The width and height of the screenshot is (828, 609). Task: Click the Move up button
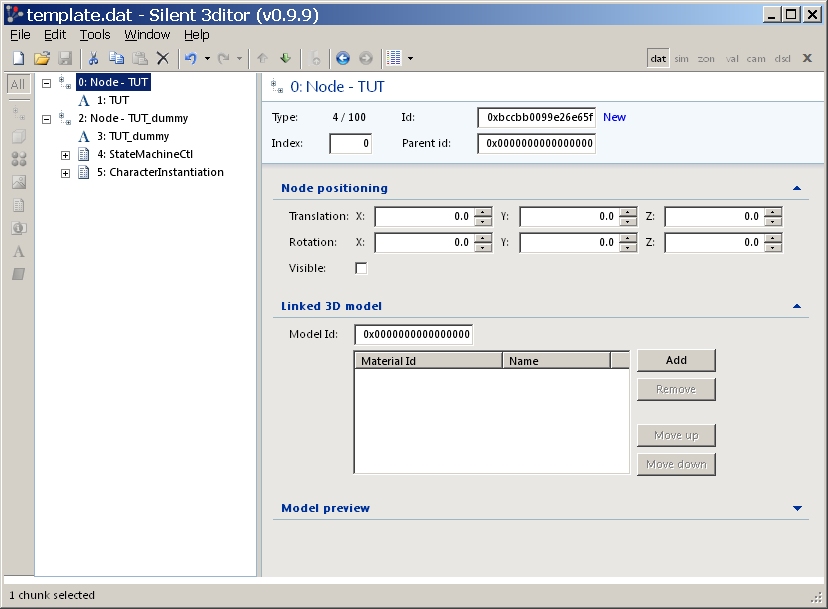click(x=676, y=435)
